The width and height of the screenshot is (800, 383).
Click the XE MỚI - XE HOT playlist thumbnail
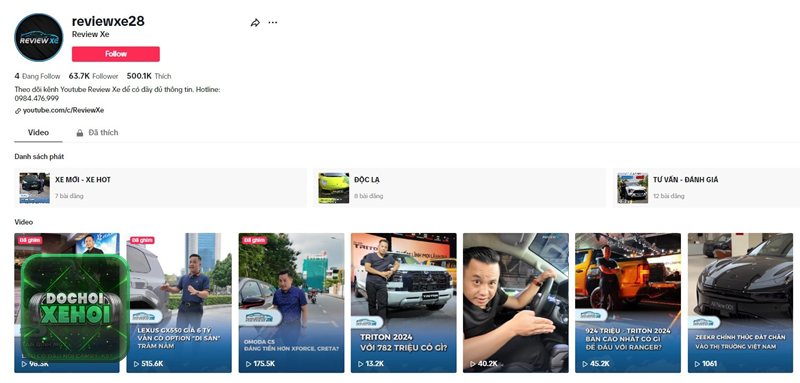(35, 188)
